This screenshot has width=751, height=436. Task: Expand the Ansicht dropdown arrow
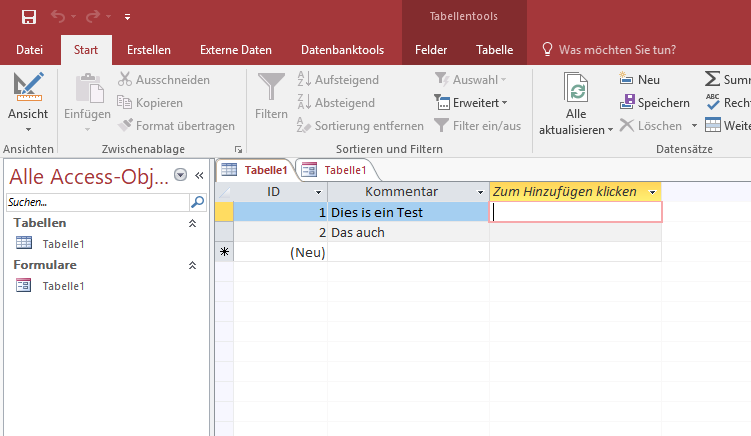28,129
